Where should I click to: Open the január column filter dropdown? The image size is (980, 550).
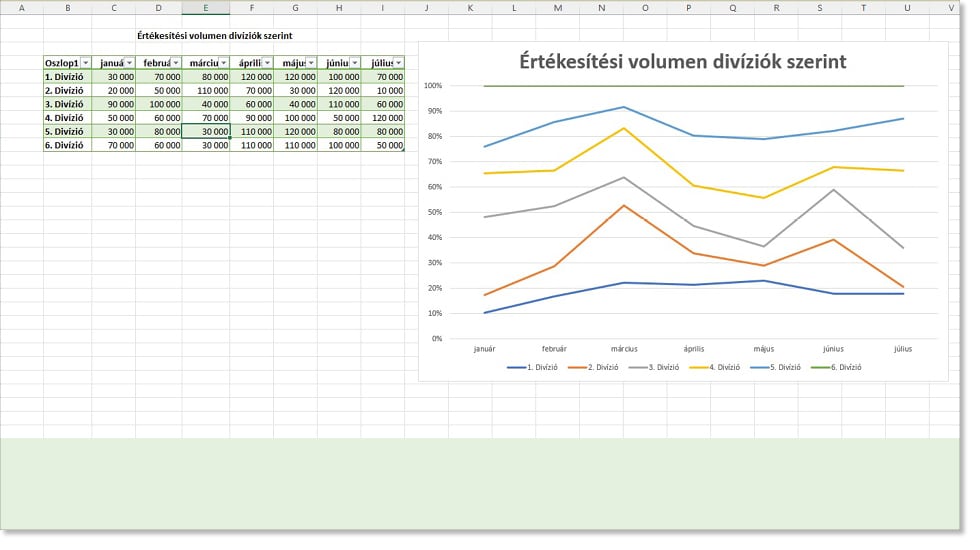coord(129,62)
